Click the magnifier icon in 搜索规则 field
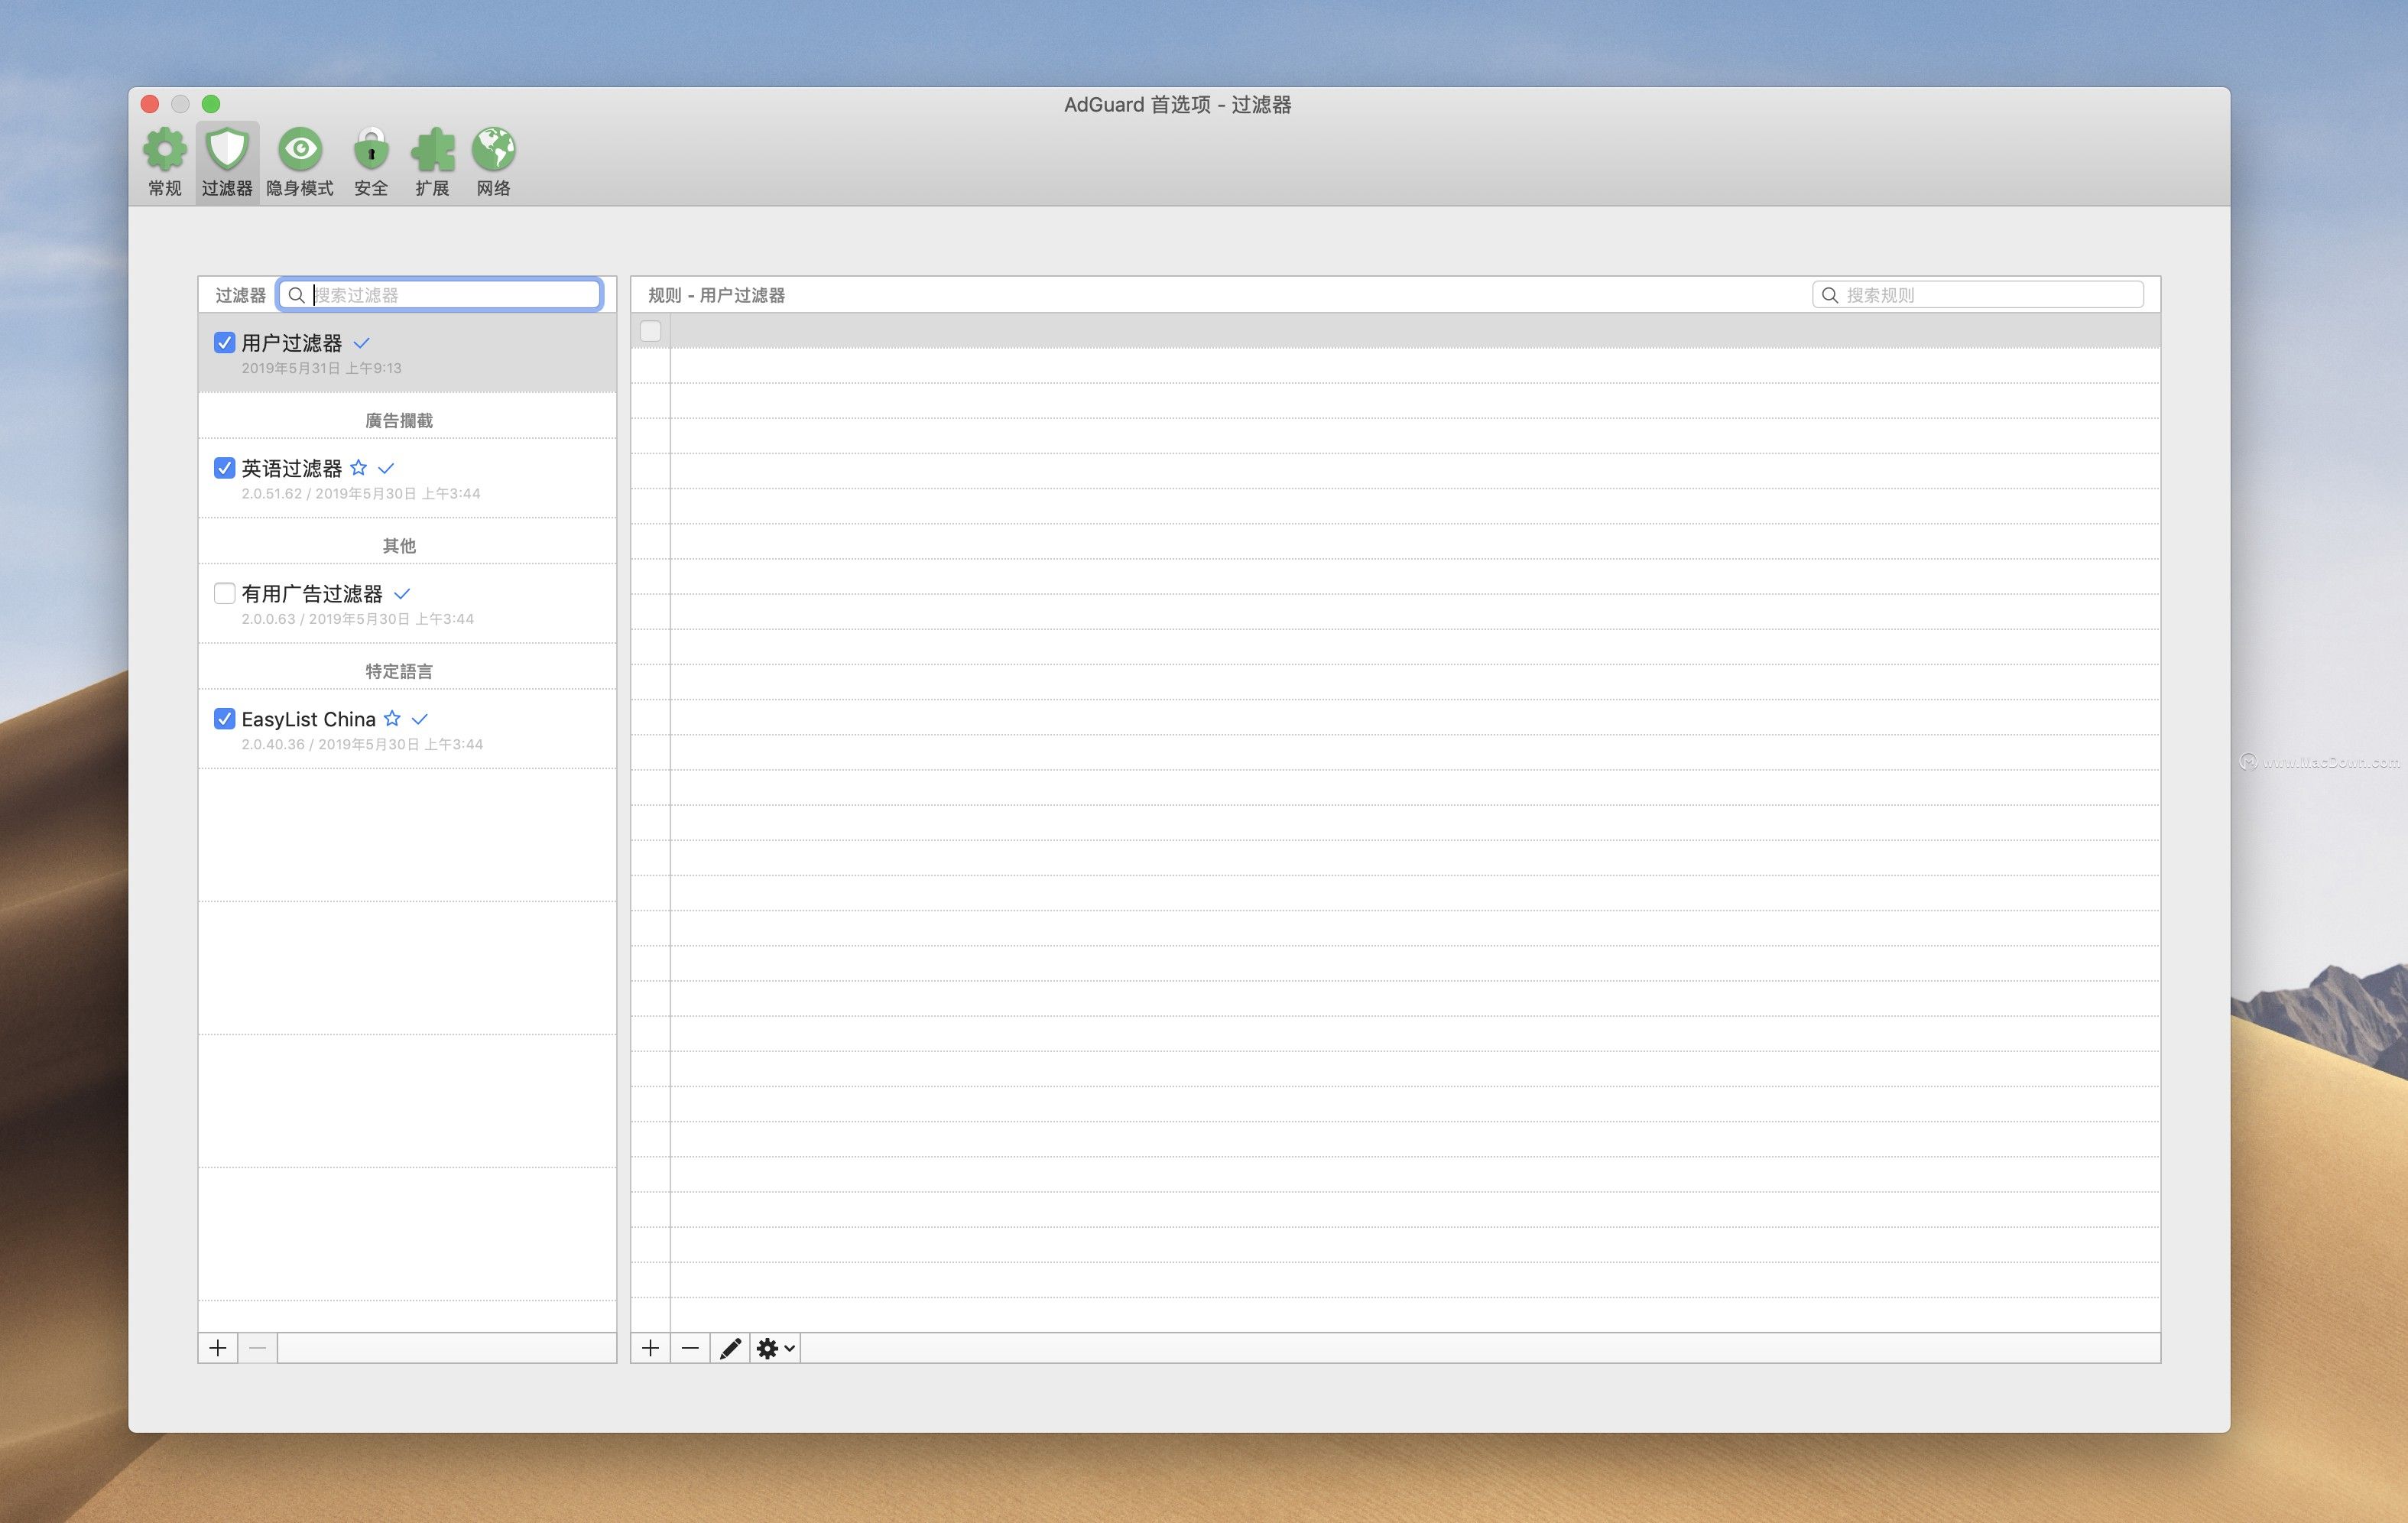The image size is (2408, 1523). [x=1830, y=295]
